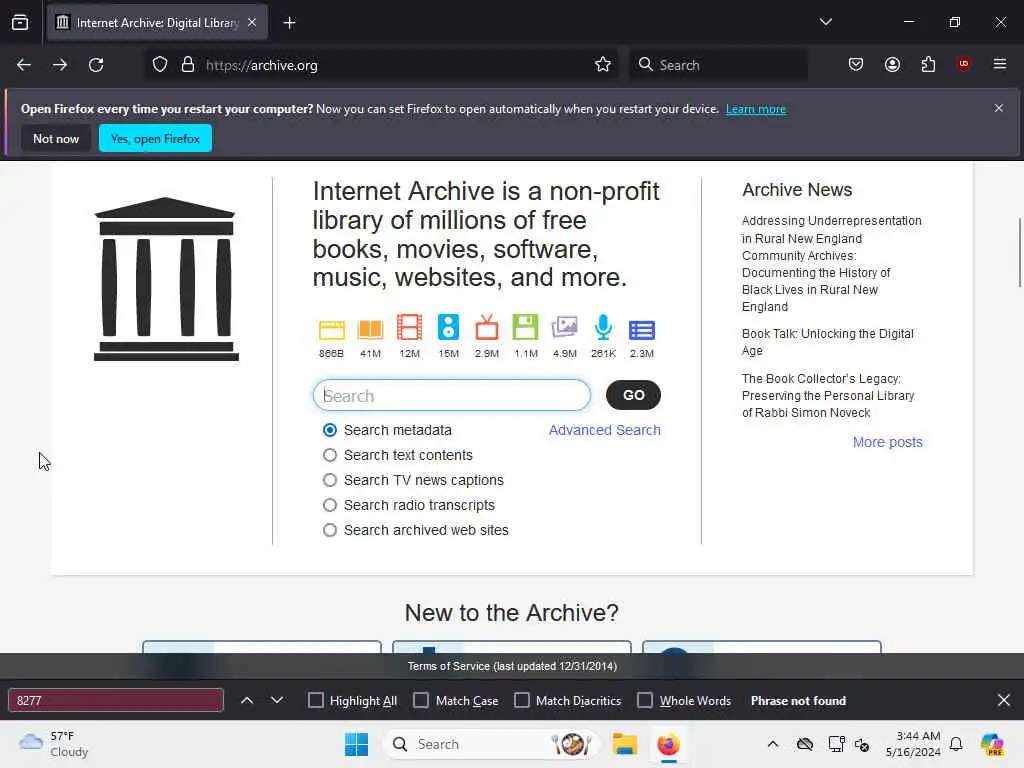Viewport: 1024px width, 768px height.
Task: Jump to the previous find match
Action: [x=247, y=700]
